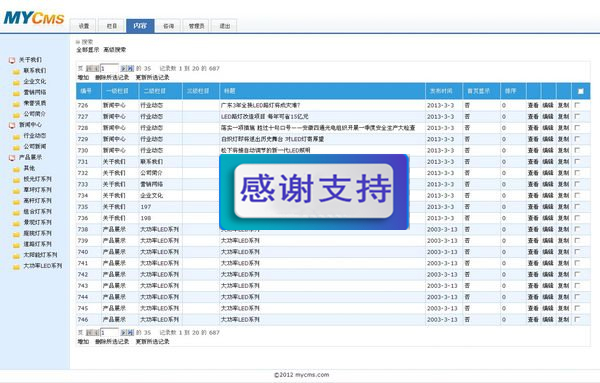Check the checkbox for record 743
The height and width of the screenshot is (383, 600).
577,285
